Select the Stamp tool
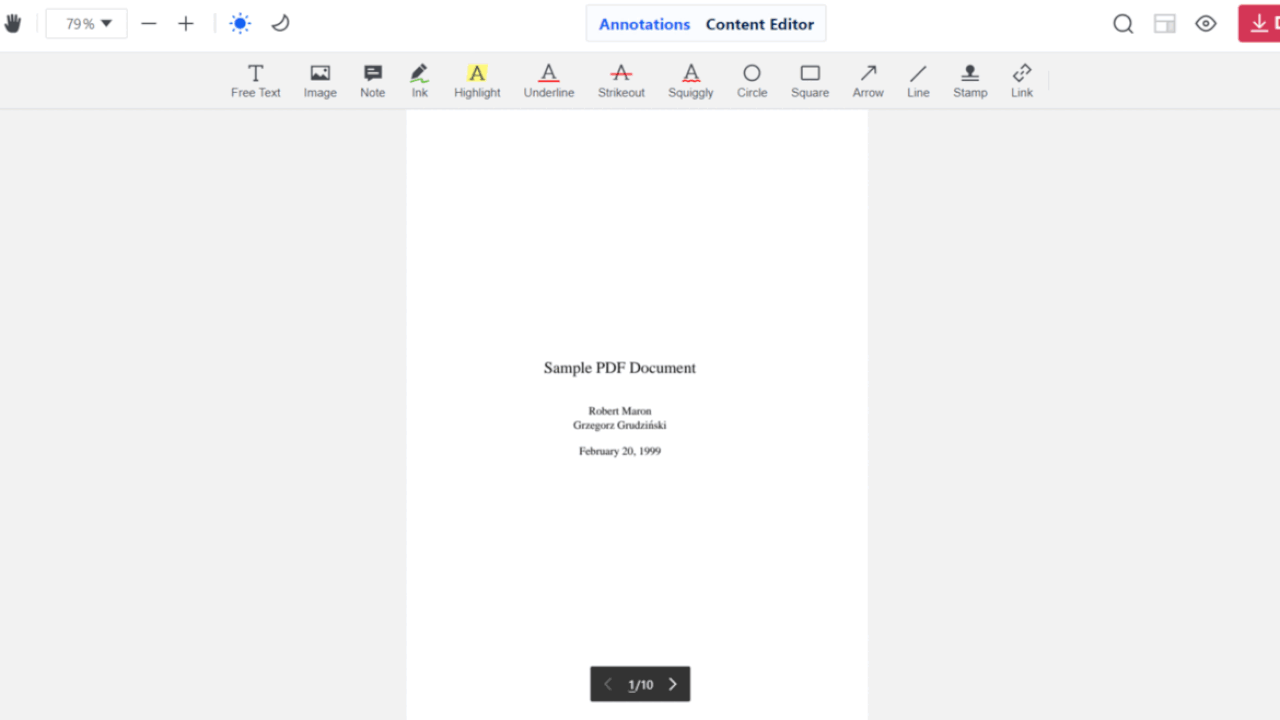This screenshot has width=1280, height=720. click(x=970, y=81)
